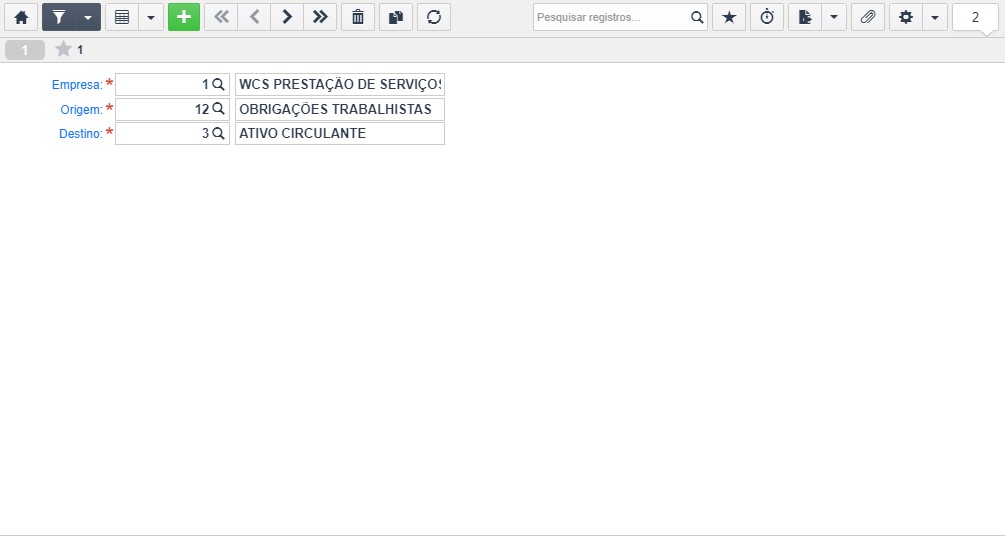Click the search magnifier in Pesquisar registros
Viewport: 1005px width, 543px height.
pyautogui.click(x=697, y=17)
